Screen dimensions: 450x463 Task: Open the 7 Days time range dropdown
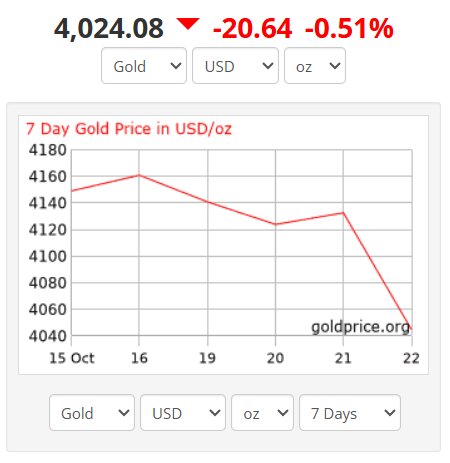coord(350,413)
